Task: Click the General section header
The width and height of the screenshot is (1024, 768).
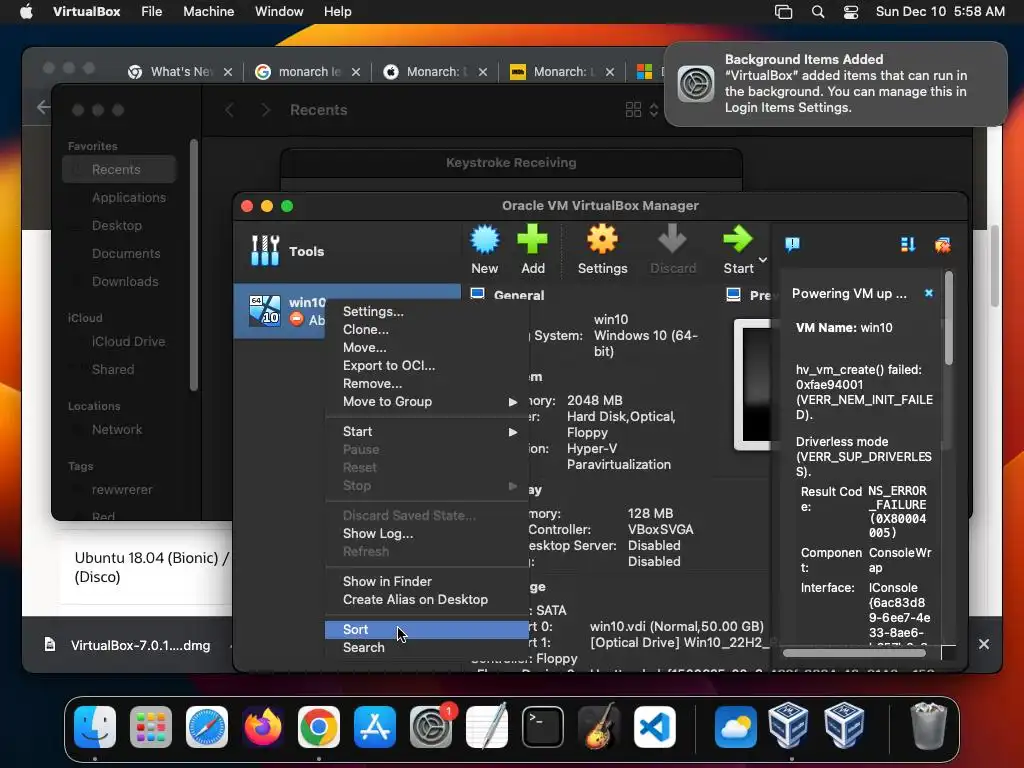Action: pos(519,295)
